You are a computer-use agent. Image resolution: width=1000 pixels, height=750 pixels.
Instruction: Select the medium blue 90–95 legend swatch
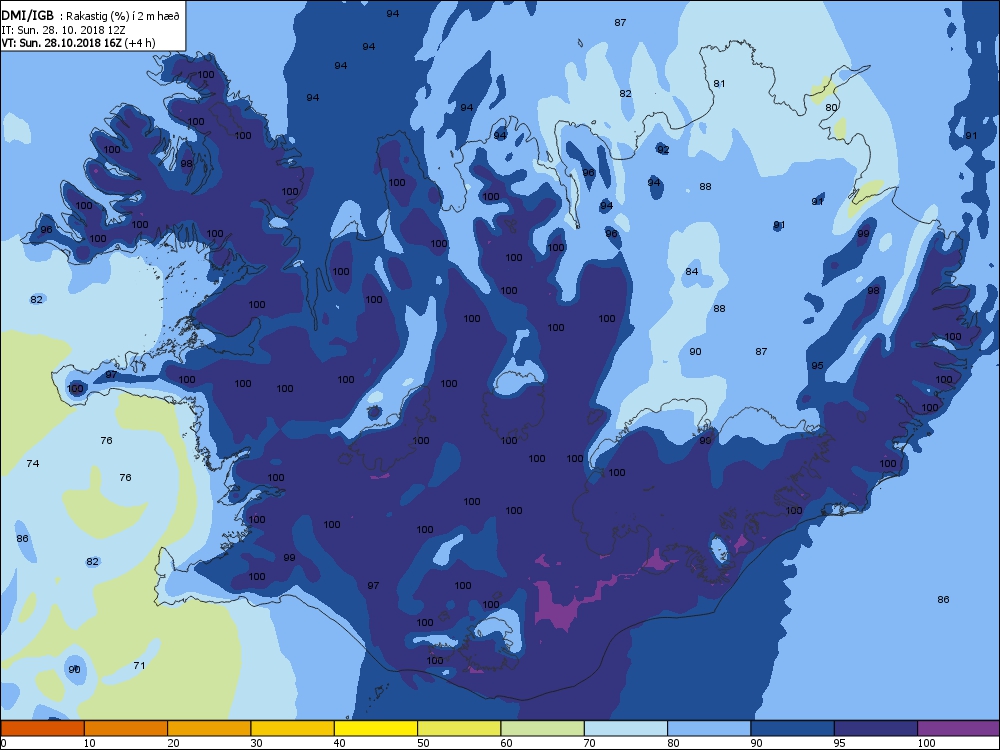coord(793,728)
